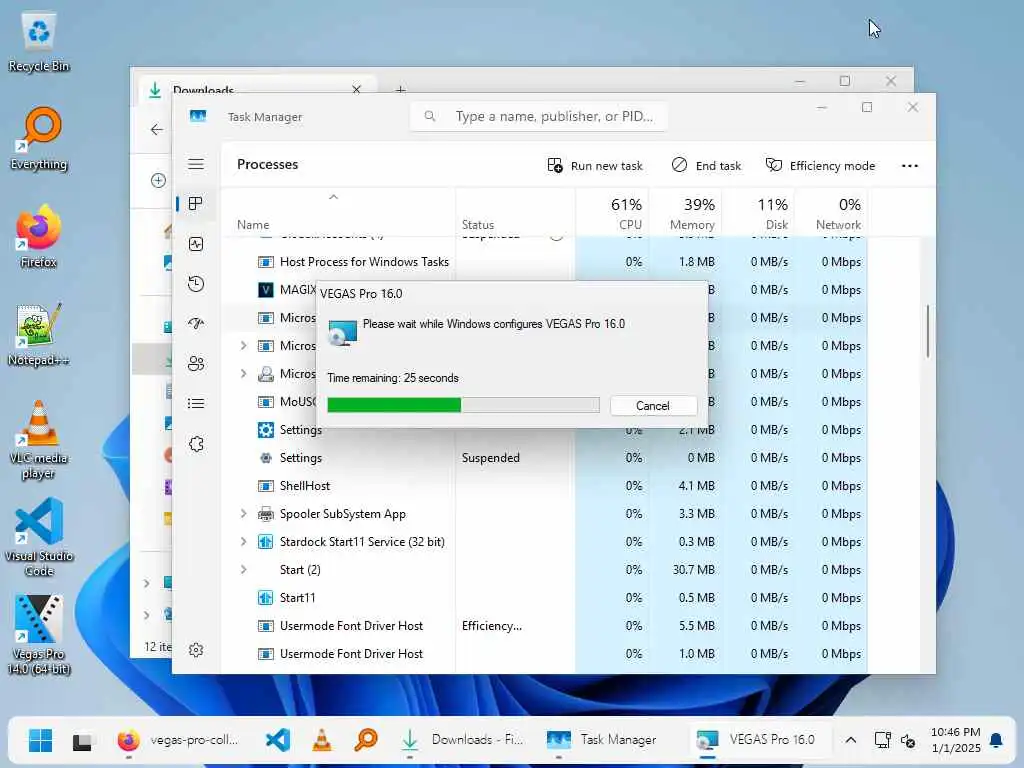Open notification bell in taskbar
Image resolution: width=1024 pixels, height=768 pixels.
[996, 740]
